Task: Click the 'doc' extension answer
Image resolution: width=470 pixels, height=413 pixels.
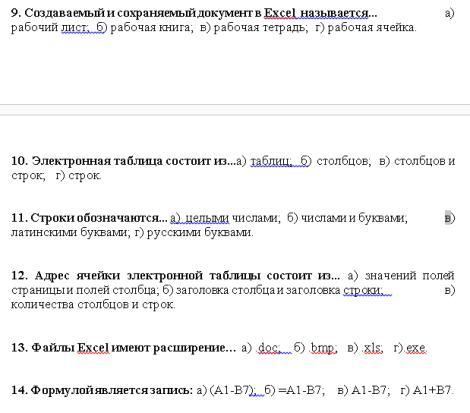Action: pos(268,348)
